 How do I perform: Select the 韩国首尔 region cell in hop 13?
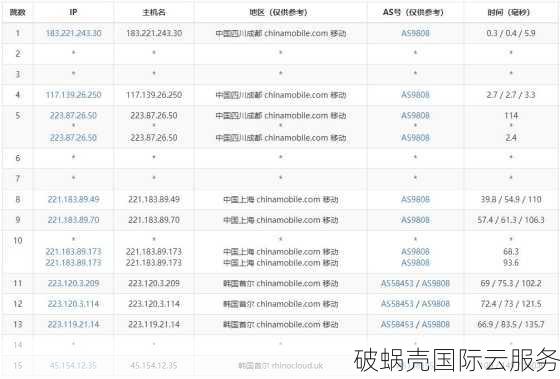point(281,324)
